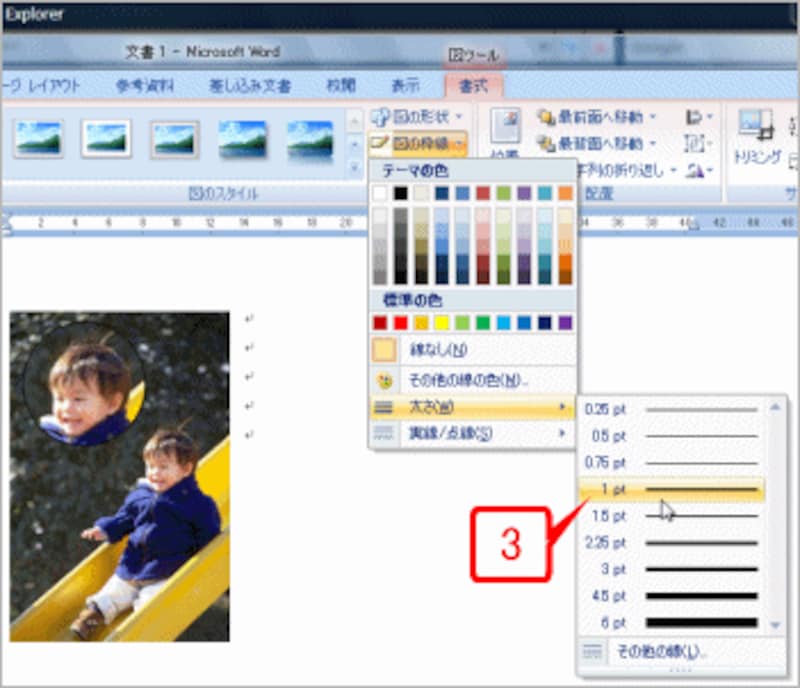Click the first picture style thumbnail
This screenshot has height=688, width=800.
coord(39,138)
